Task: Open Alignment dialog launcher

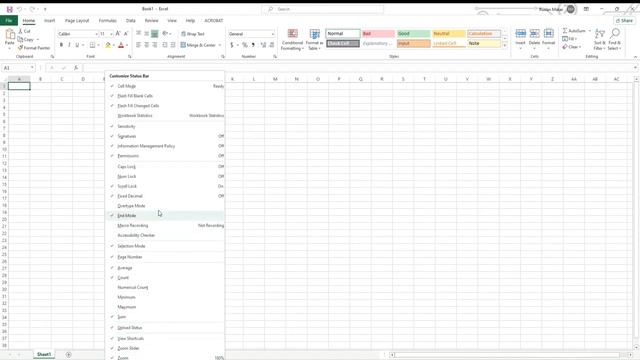Action: tap(223, 56)
